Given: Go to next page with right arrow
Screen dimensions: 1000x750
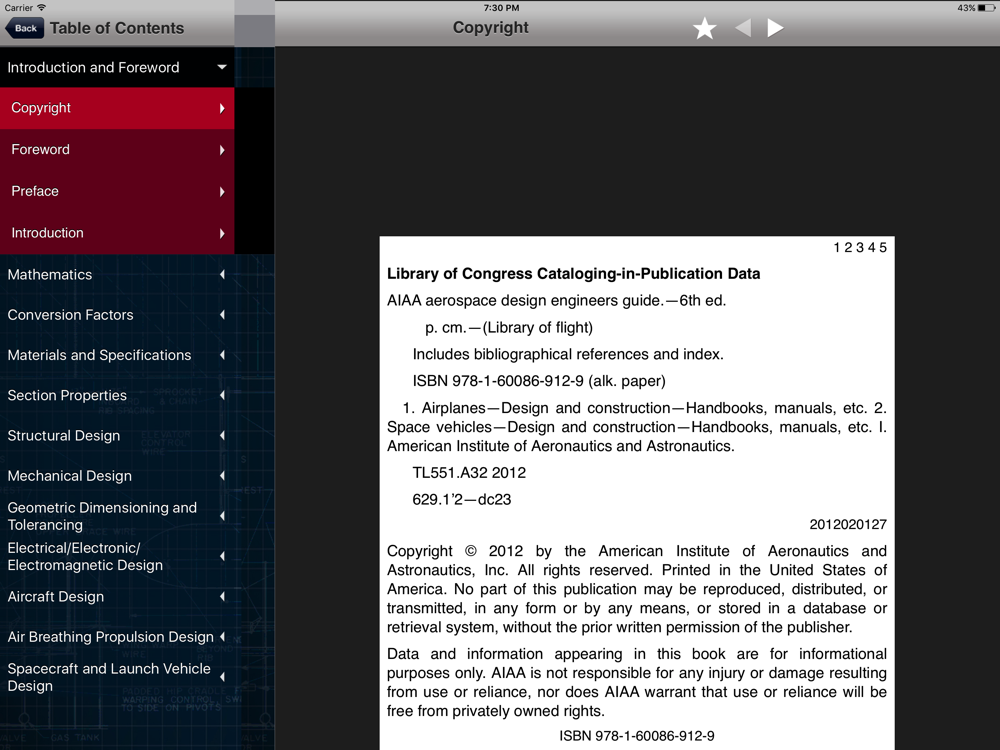Looking at the screenshot, I should click(775, 28).
